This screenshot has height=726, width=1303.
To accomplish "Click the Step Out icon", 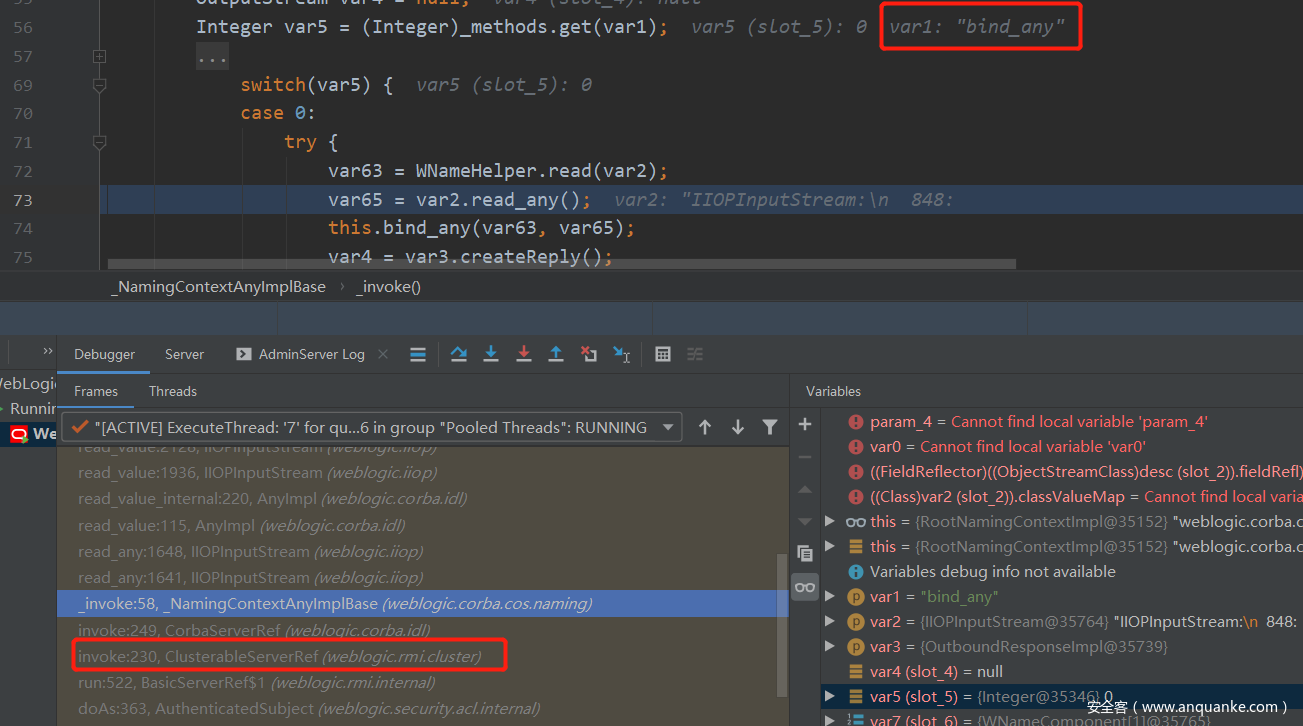I will (556, 354).
